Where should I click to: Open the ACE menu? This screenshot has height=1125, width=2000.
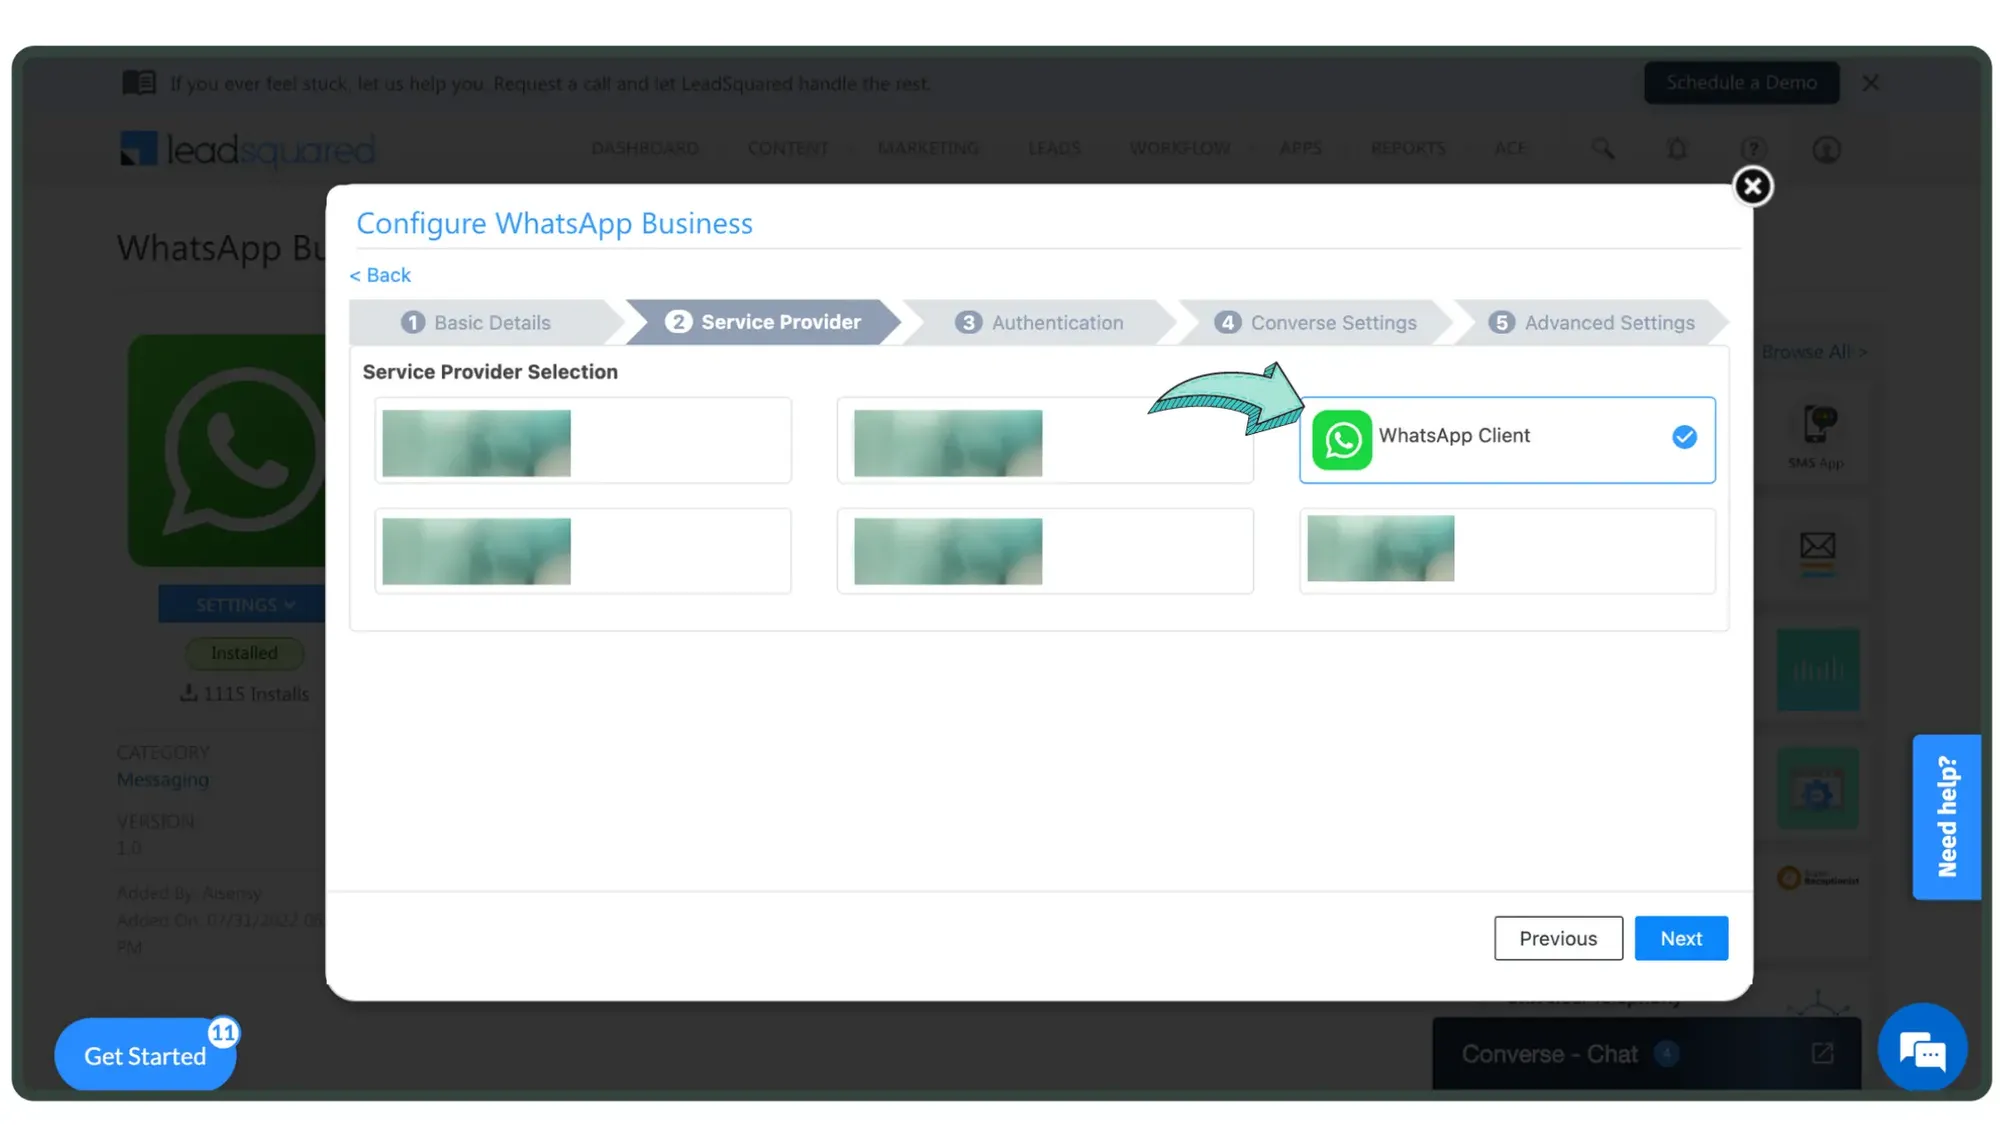coord(1510,149)
